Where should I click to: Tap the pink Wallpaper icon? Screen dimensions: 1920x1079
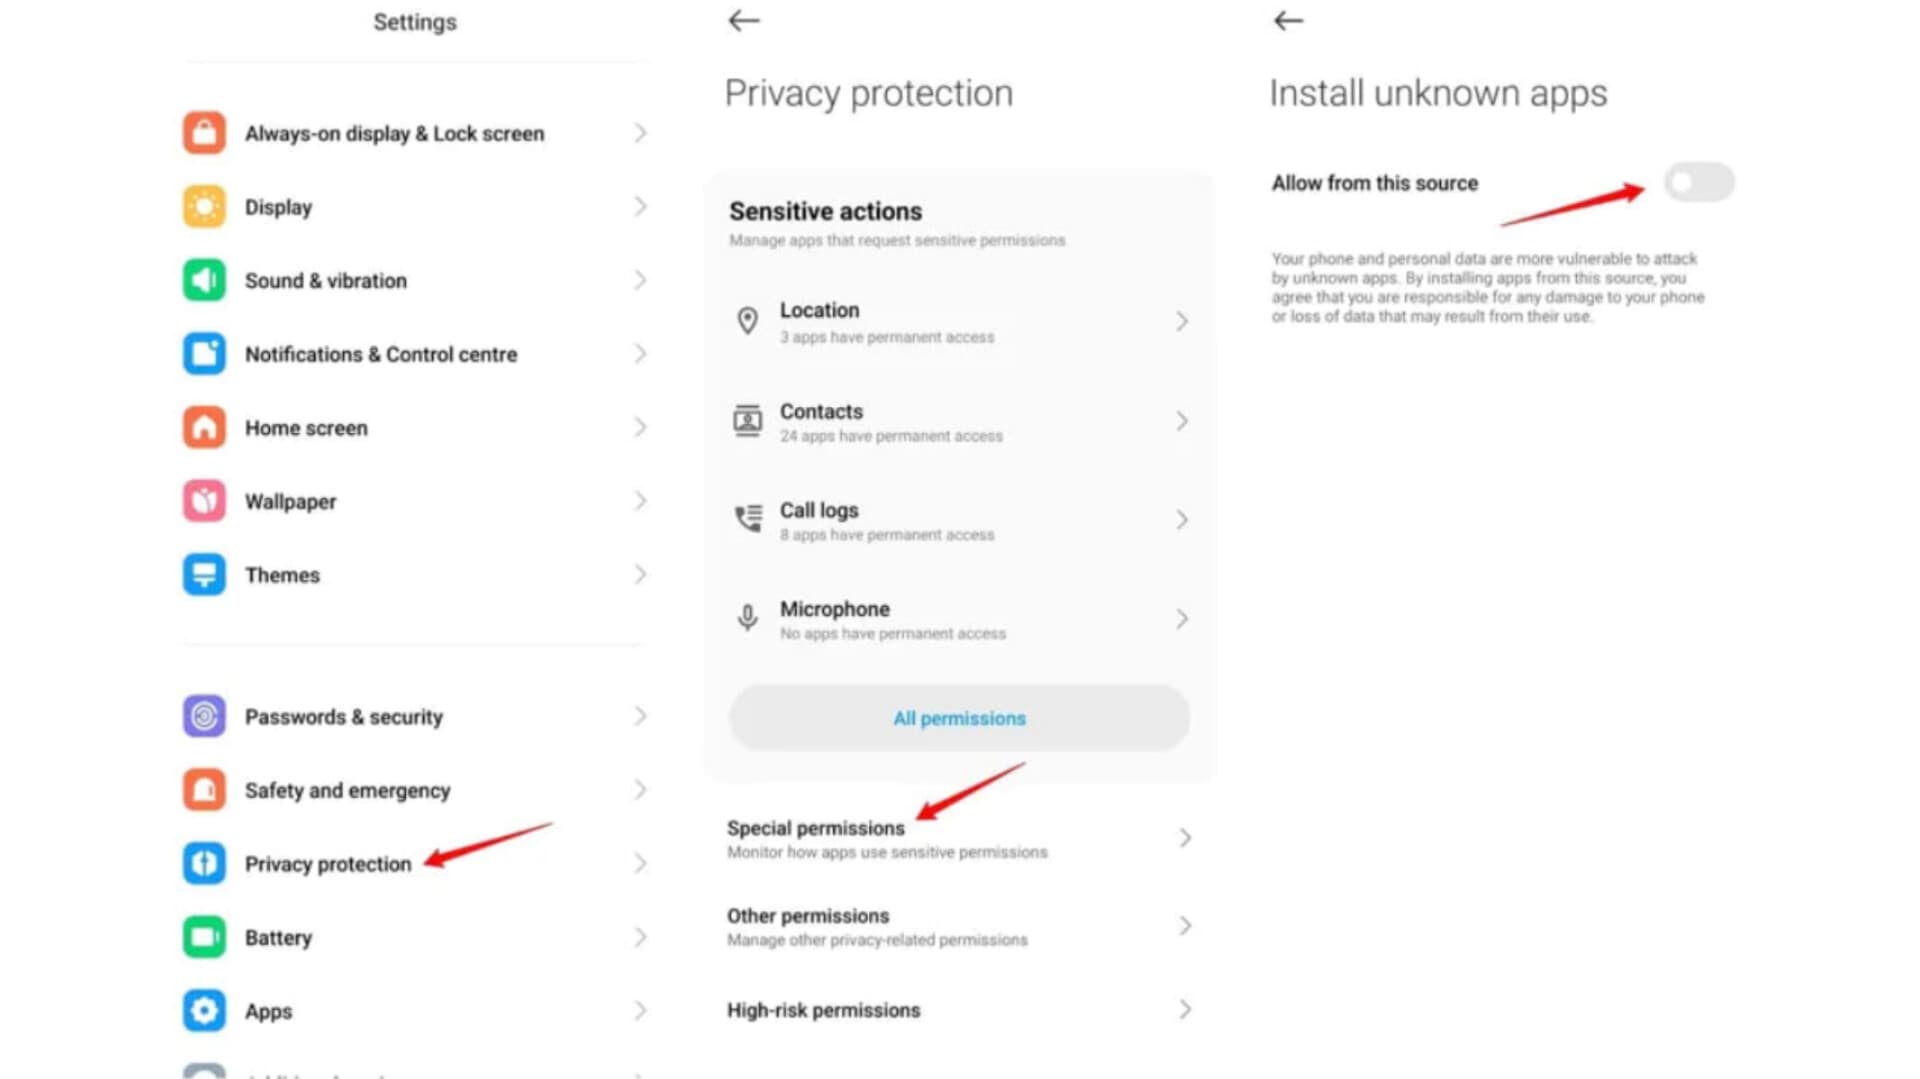click(204, 501)
